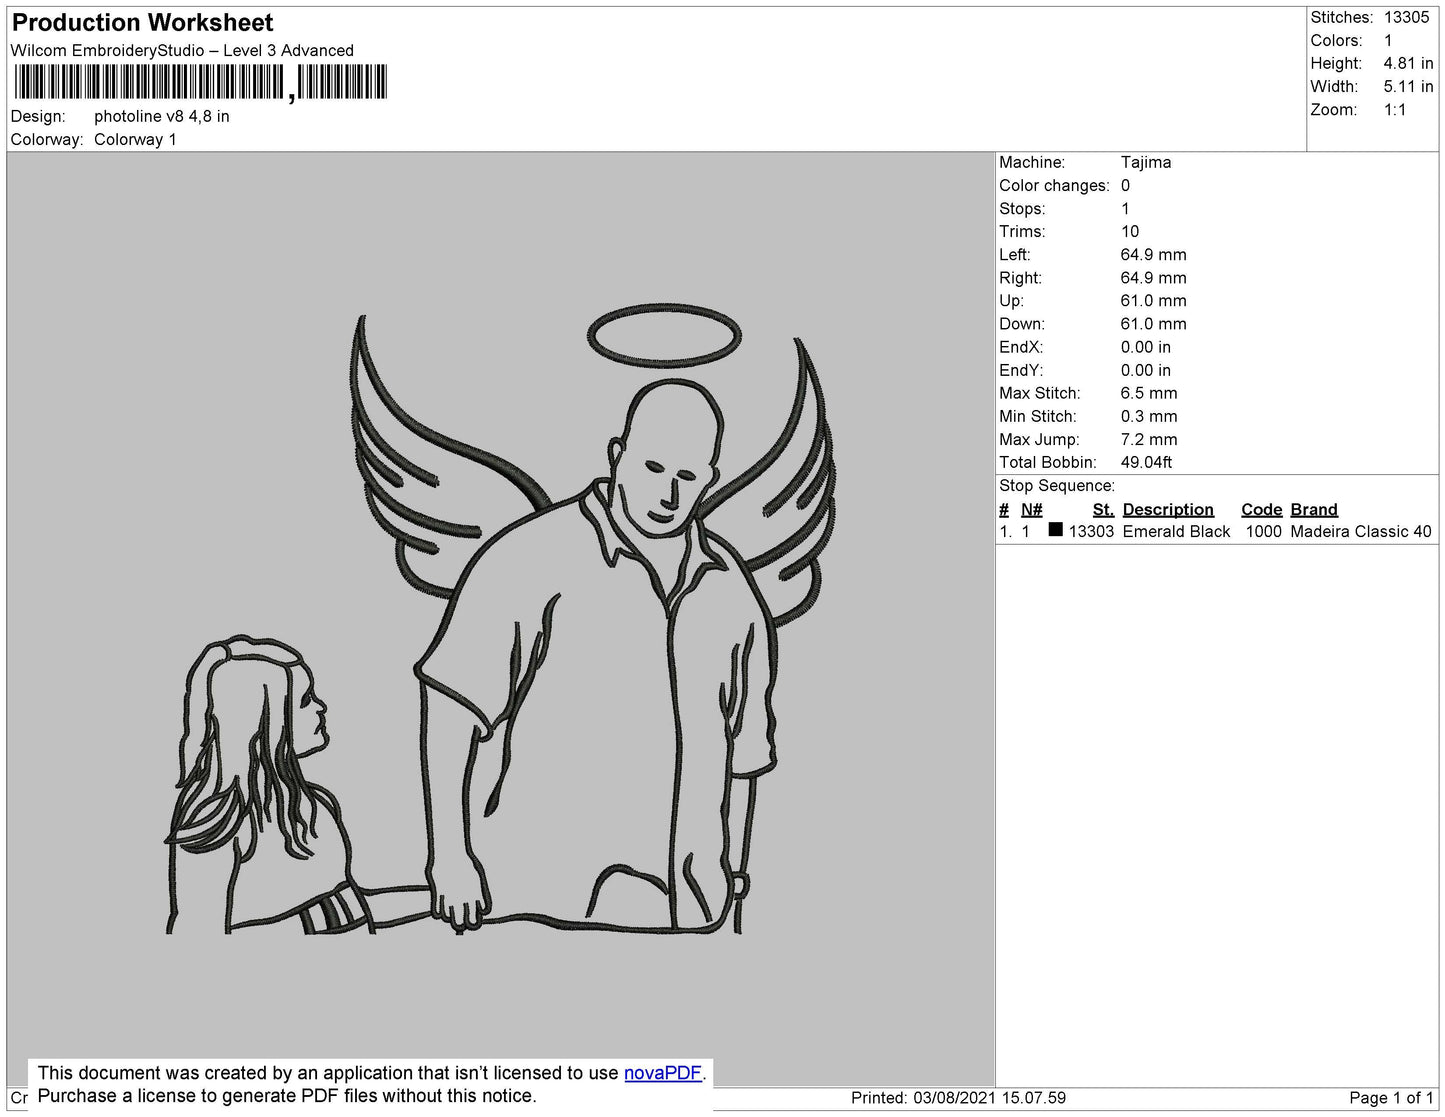
Task: Select the Machine value 'Tajima'
Action: (1146, 162)
